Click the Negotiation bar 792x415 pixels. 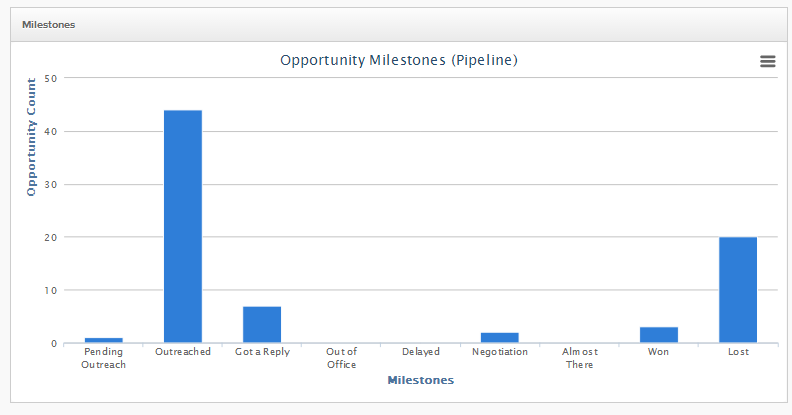click(x=500, y=338)
